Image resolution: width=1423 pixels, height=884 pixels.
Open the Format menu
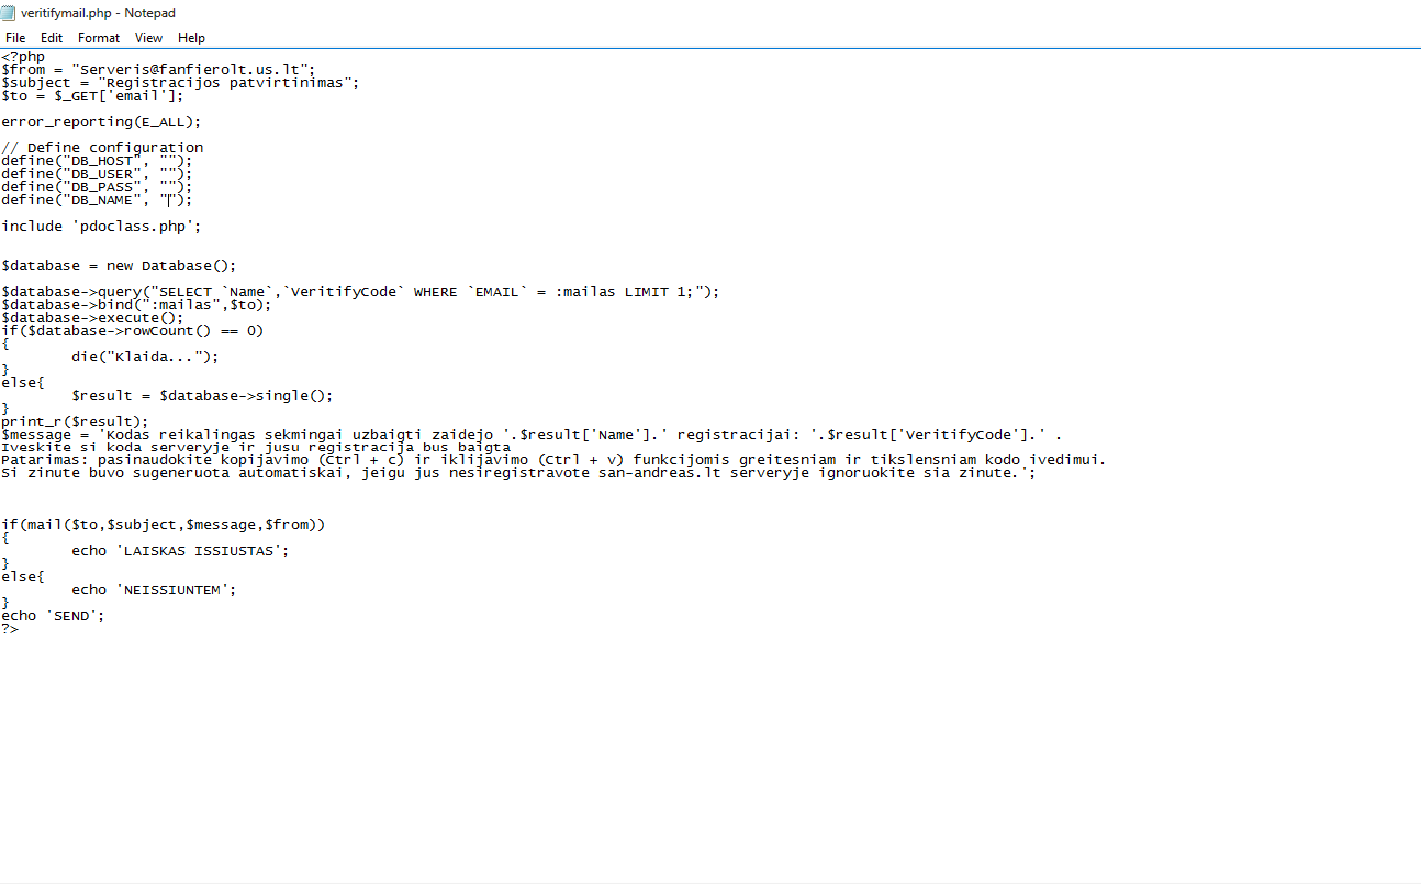pyautogui.click(x=99, y=37)
